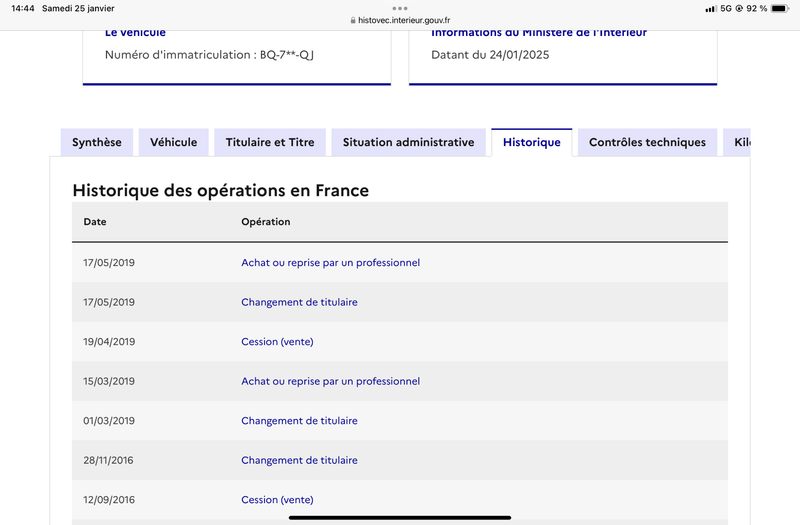Click the 28/11/2016 Changement de titulaire link

pos(299,460)
